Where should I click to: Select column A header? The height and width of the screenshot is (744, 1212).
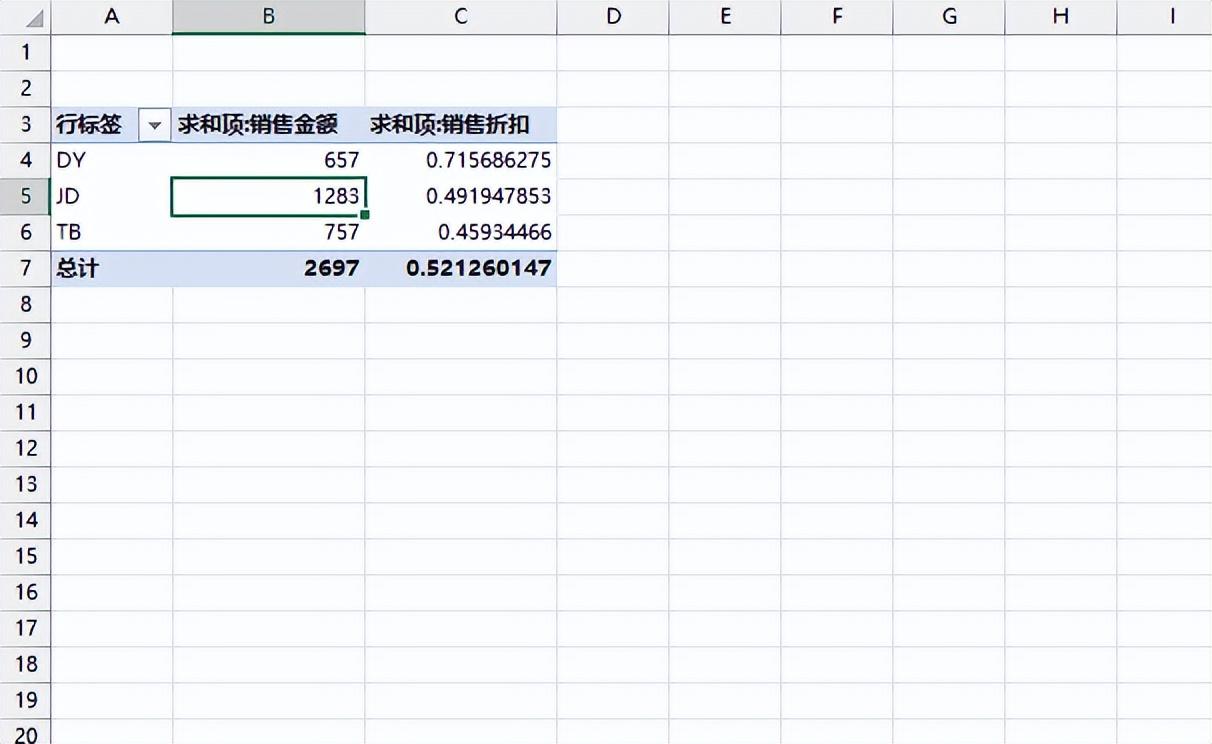click(111, 17)
